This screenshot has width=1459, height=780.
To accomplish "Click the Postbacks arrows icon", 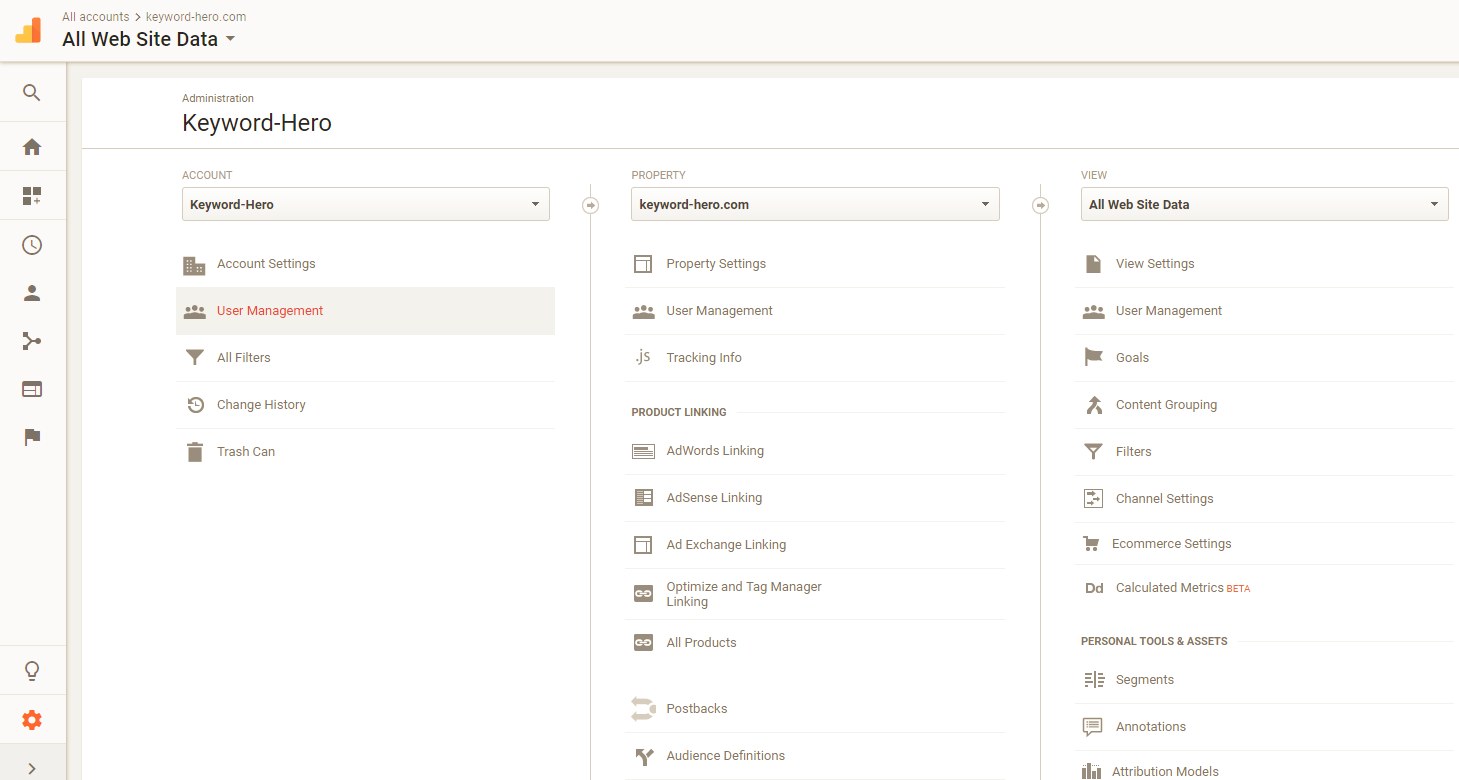I will click(644, 709).
